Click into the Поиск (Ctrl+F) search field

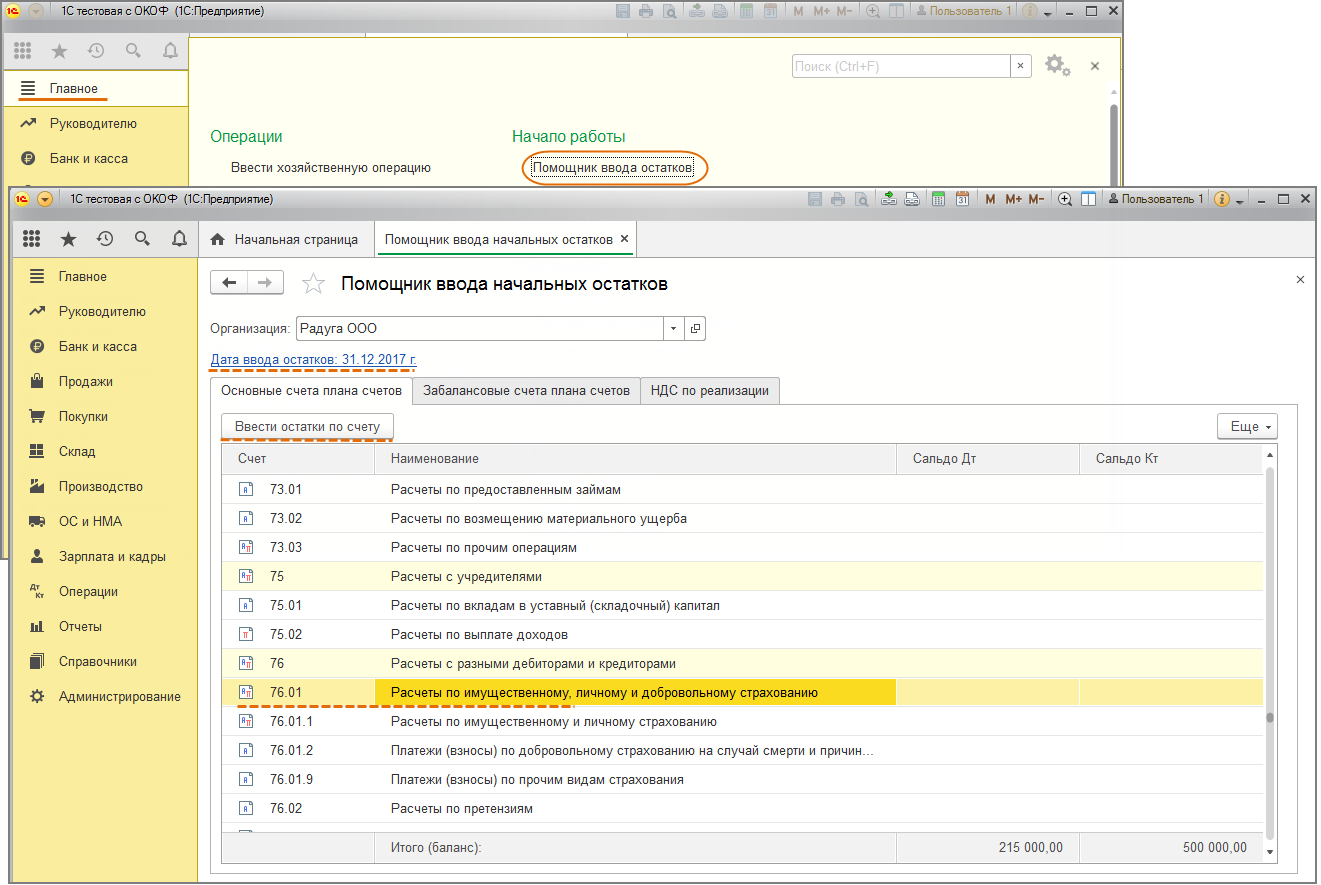coord(900,66)
